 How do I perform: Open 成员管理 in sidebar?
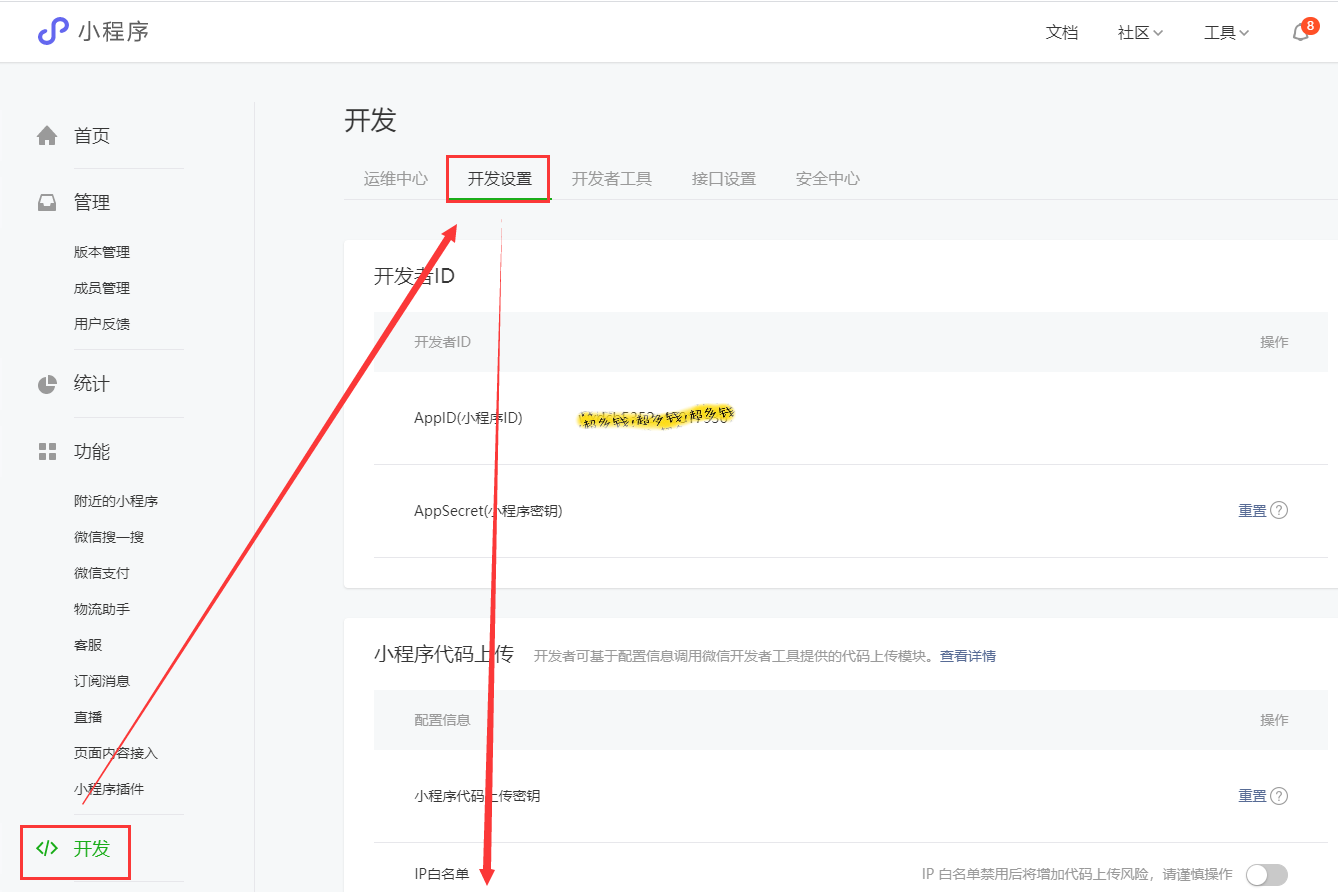click(102, 288)
